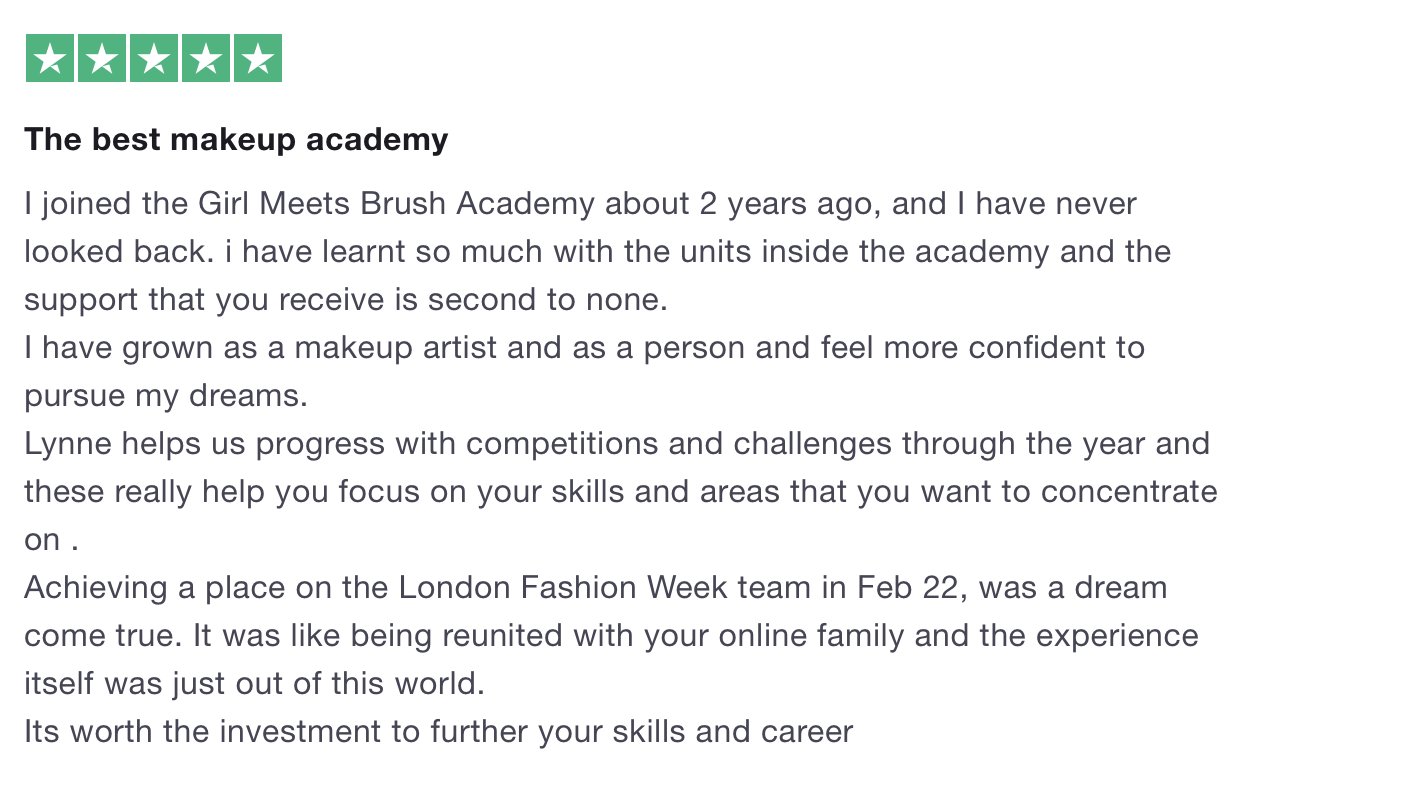This screenshot has width=1428, height=798.
Task: Click the phrase about 2 years ago
Action: (x=740, y=204)
